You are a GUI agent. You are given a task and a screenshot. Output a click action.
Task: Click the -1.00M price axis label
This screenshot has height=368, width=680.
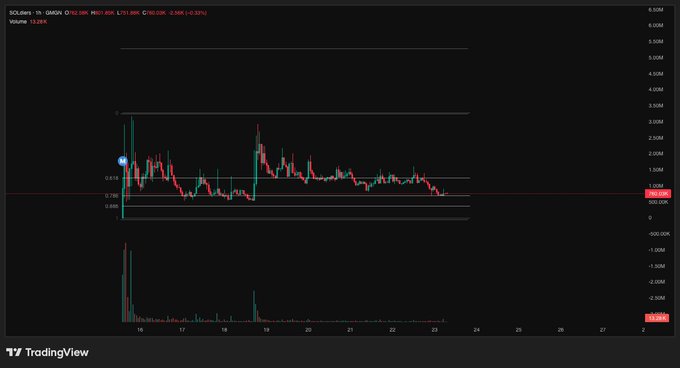[657, 250]
